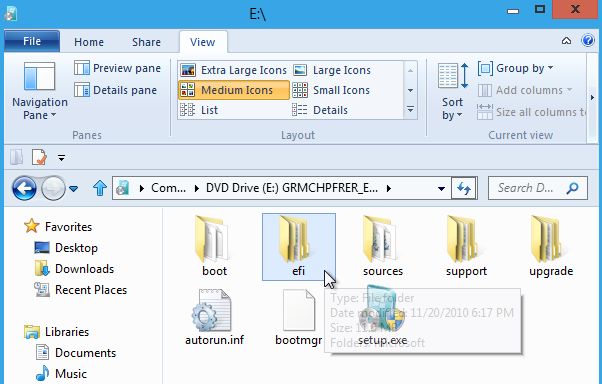Toggle the Details pane

click(116, 90)
